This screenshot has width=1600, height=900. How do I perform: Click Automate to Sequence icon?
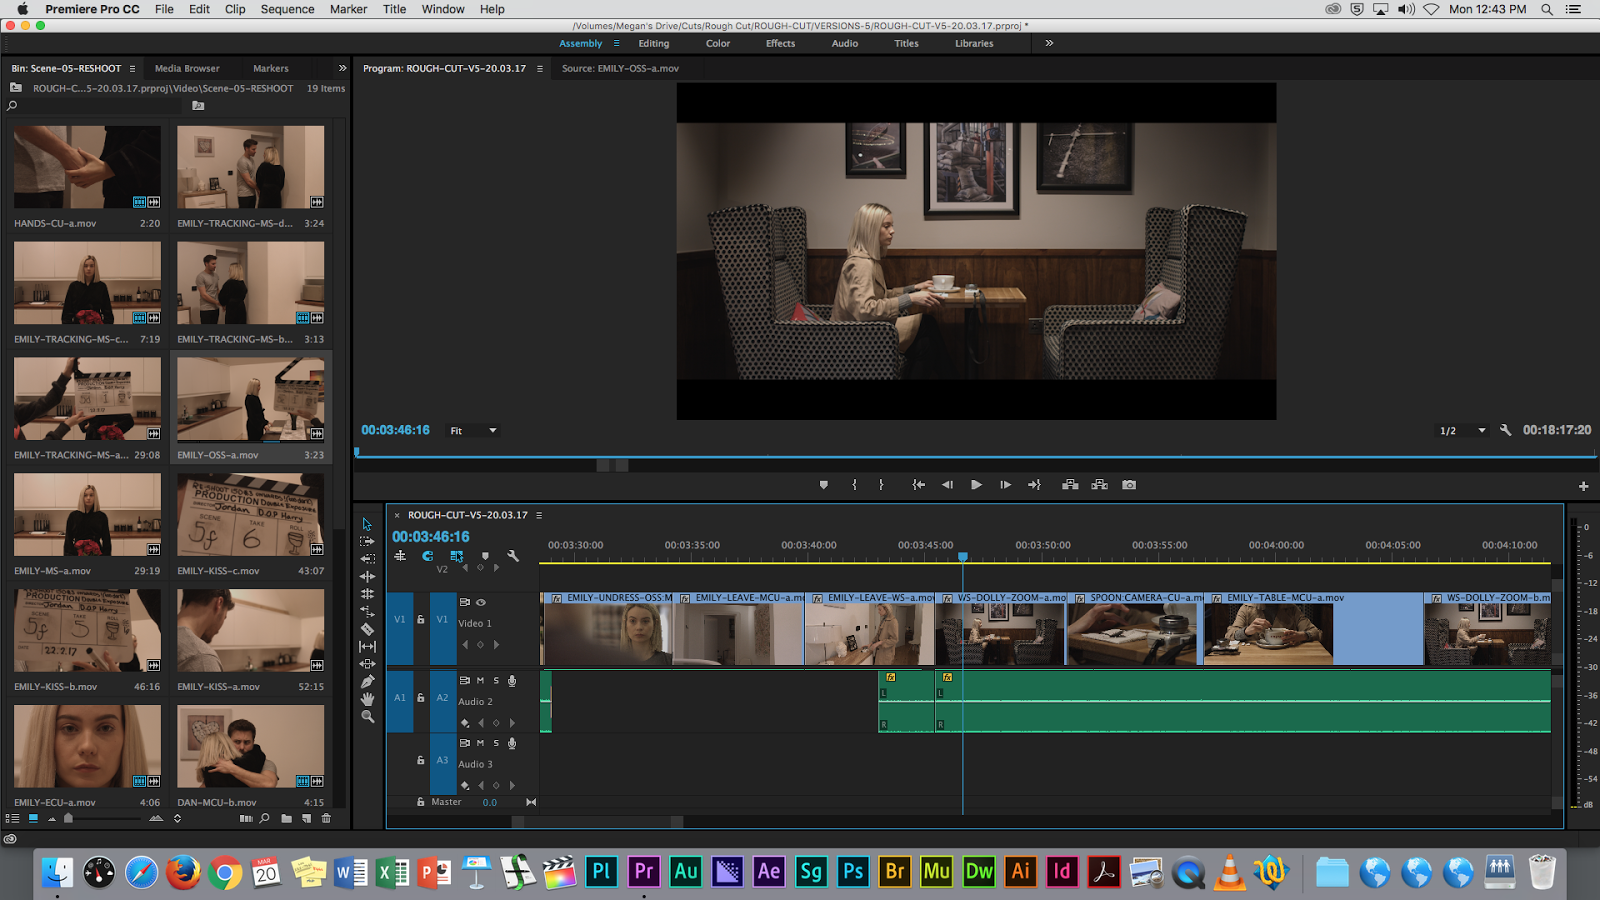tap(246, 818)
